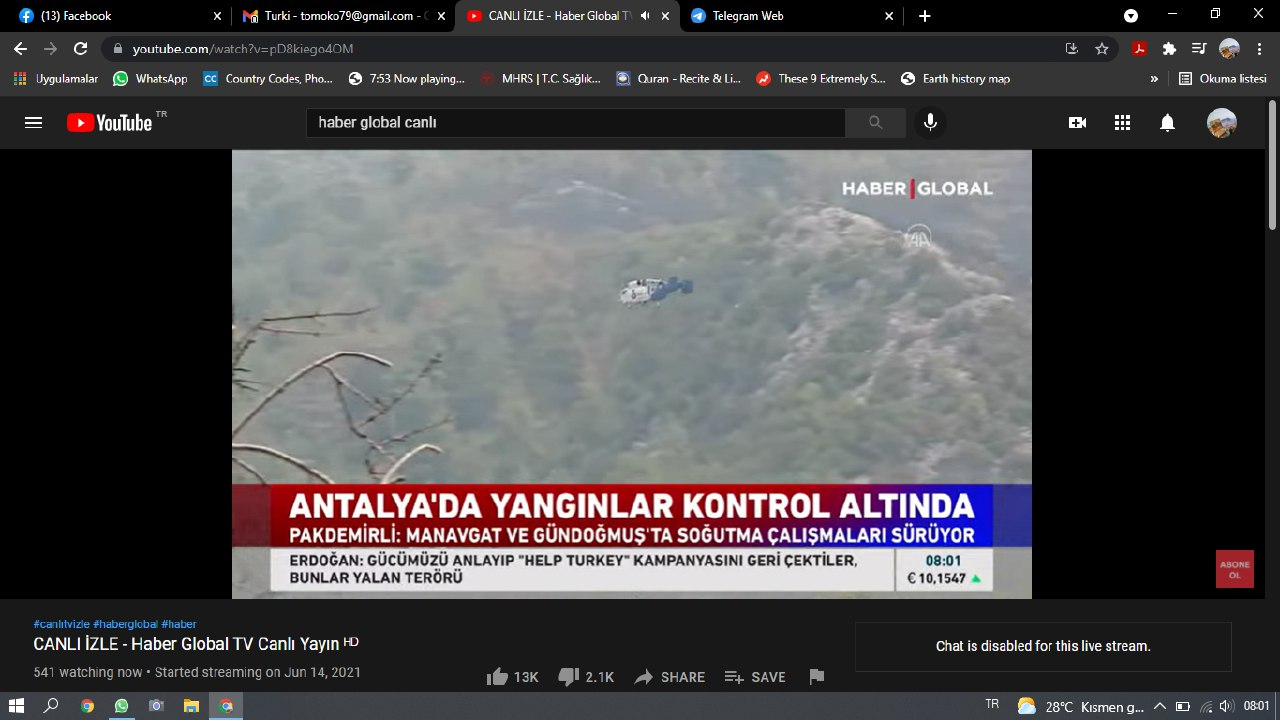The width and height of the screenshot is (1280, 720).
Task: Start voice search with microphone icon
Action: click(x=930, y=122)
